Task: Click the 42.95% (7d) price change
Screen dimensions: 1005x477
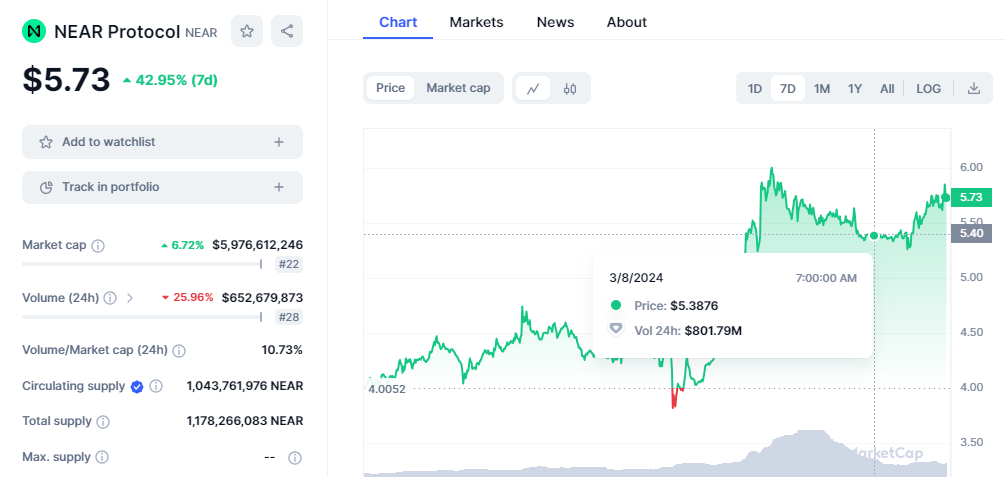Action: click(x=170, y=80)
